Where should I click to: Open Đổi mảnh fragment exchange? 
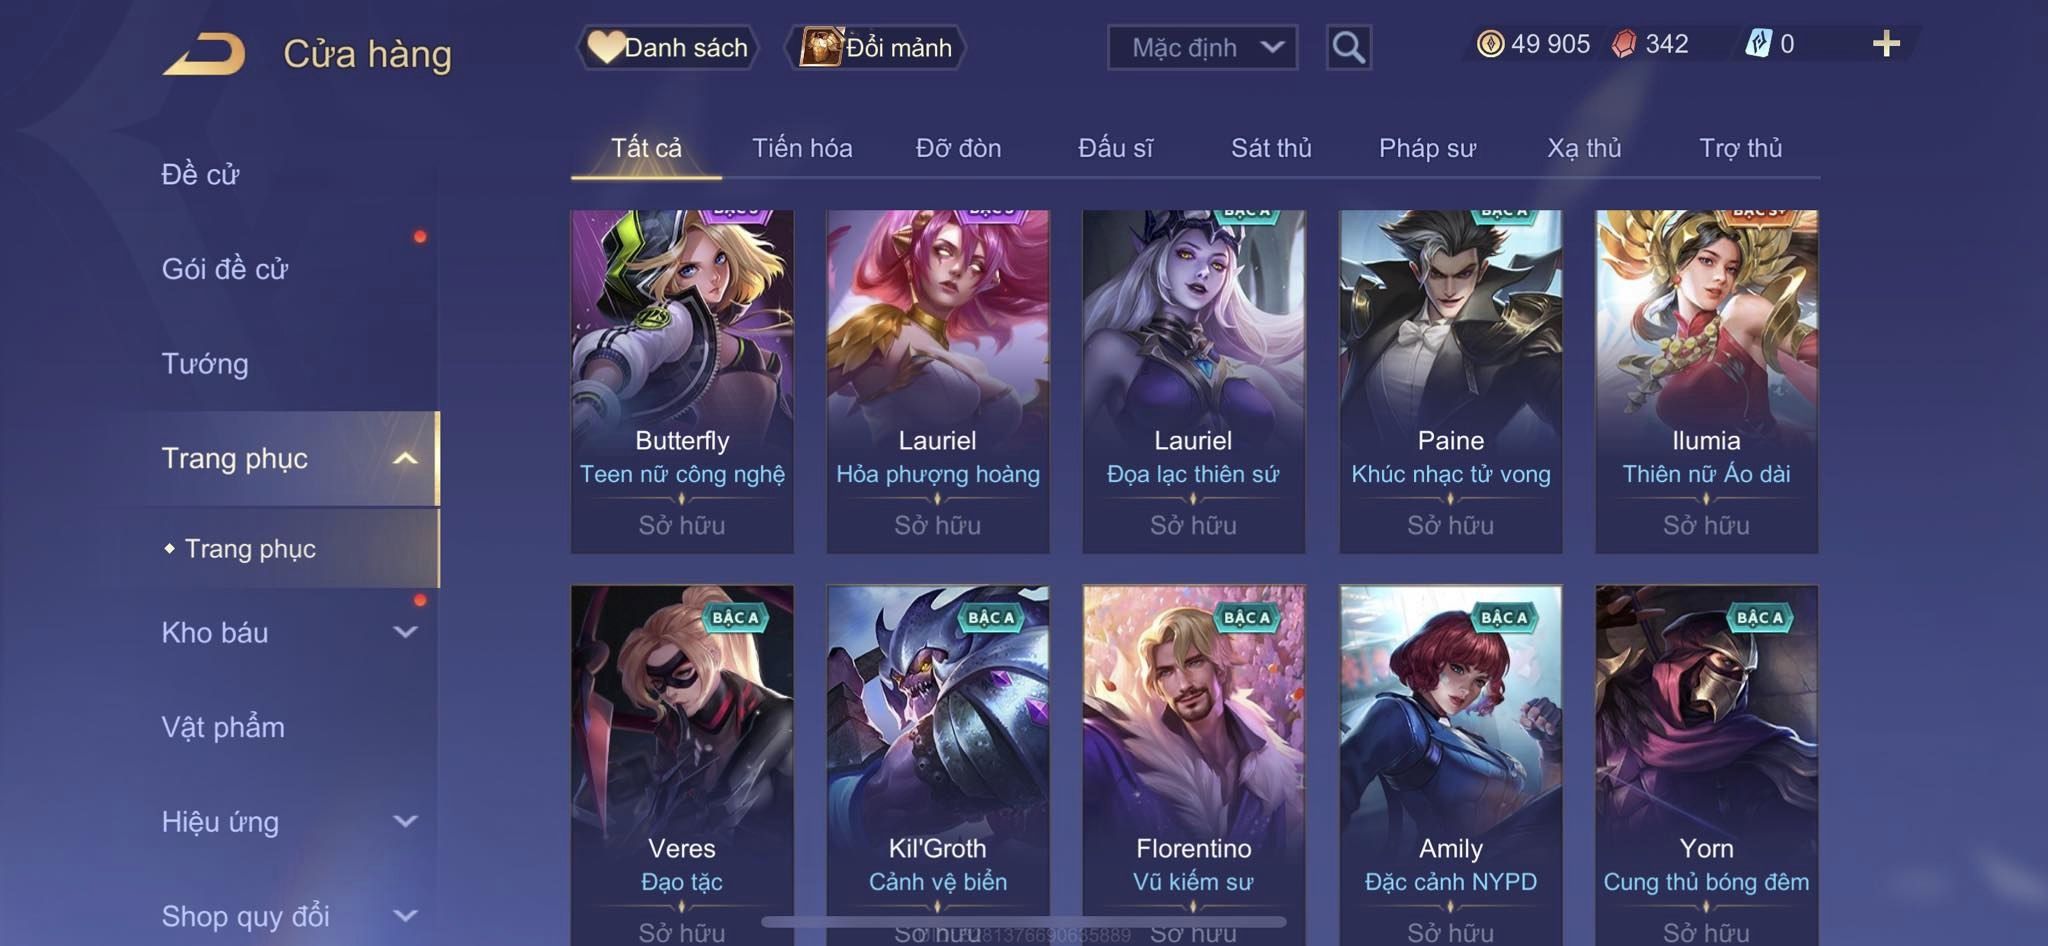point(876,47)
